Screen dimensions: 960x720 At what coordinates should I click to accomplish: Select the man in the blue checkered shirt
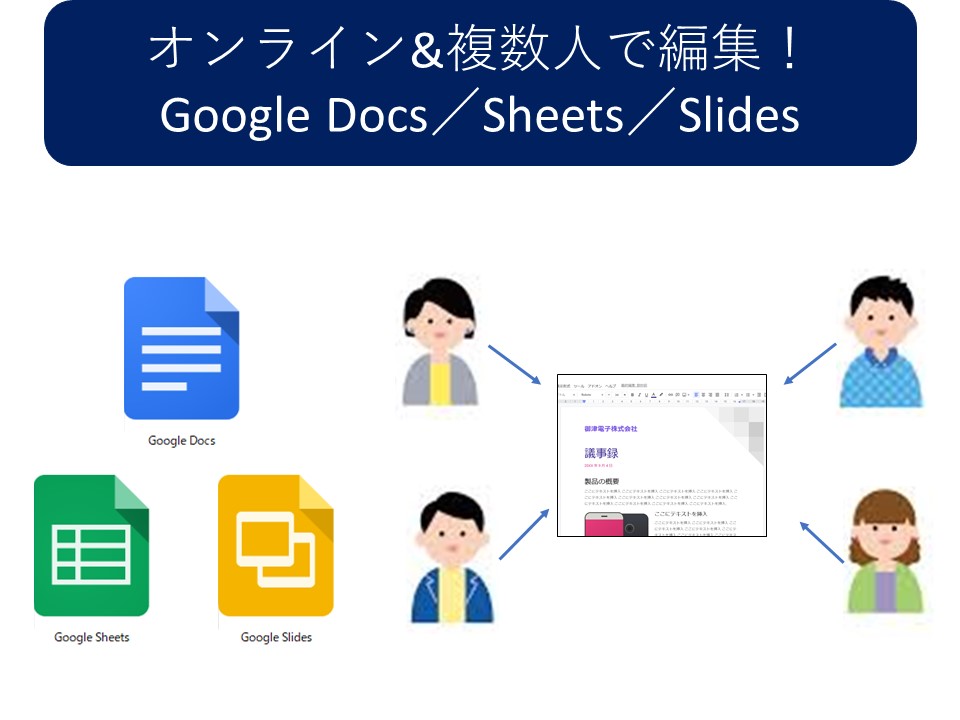[x=882, y=342]
